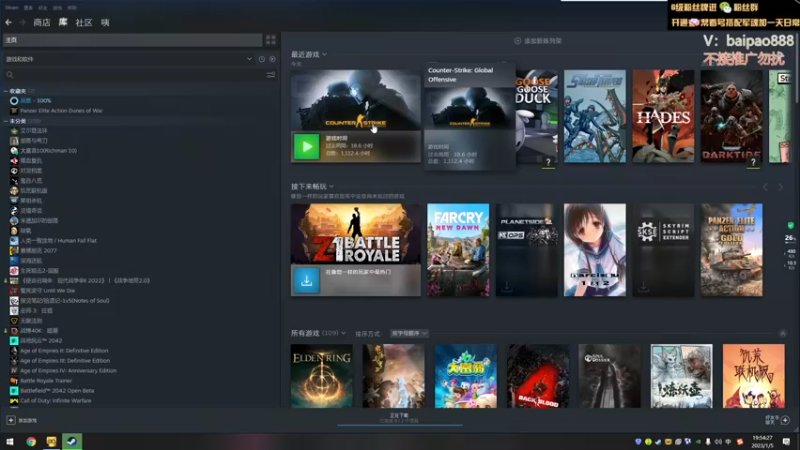Select the game updating at 100%

(x=36, y=101)
